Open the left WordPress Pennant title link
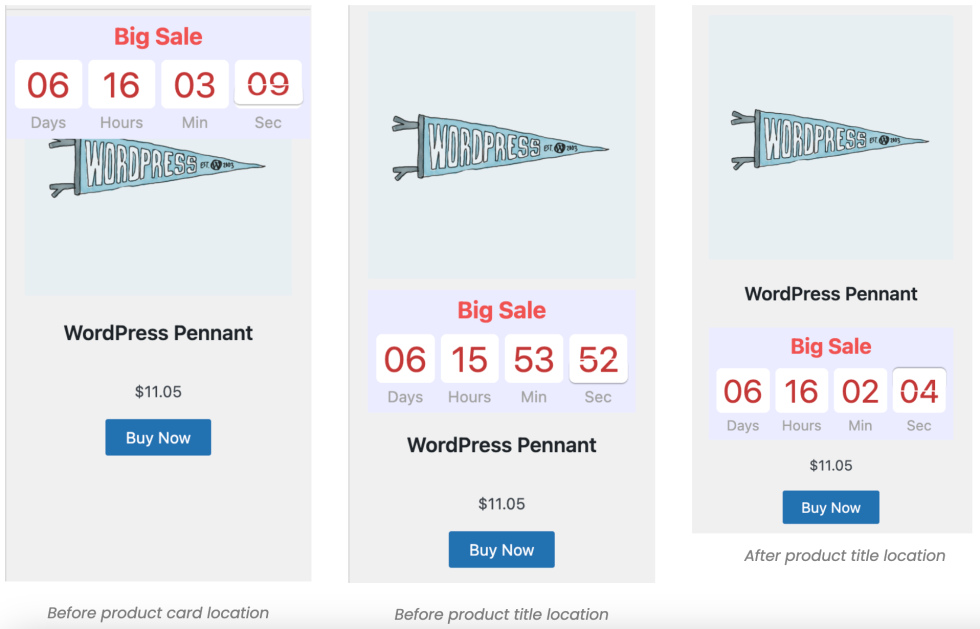980x629 pixels. click(158, 333)
